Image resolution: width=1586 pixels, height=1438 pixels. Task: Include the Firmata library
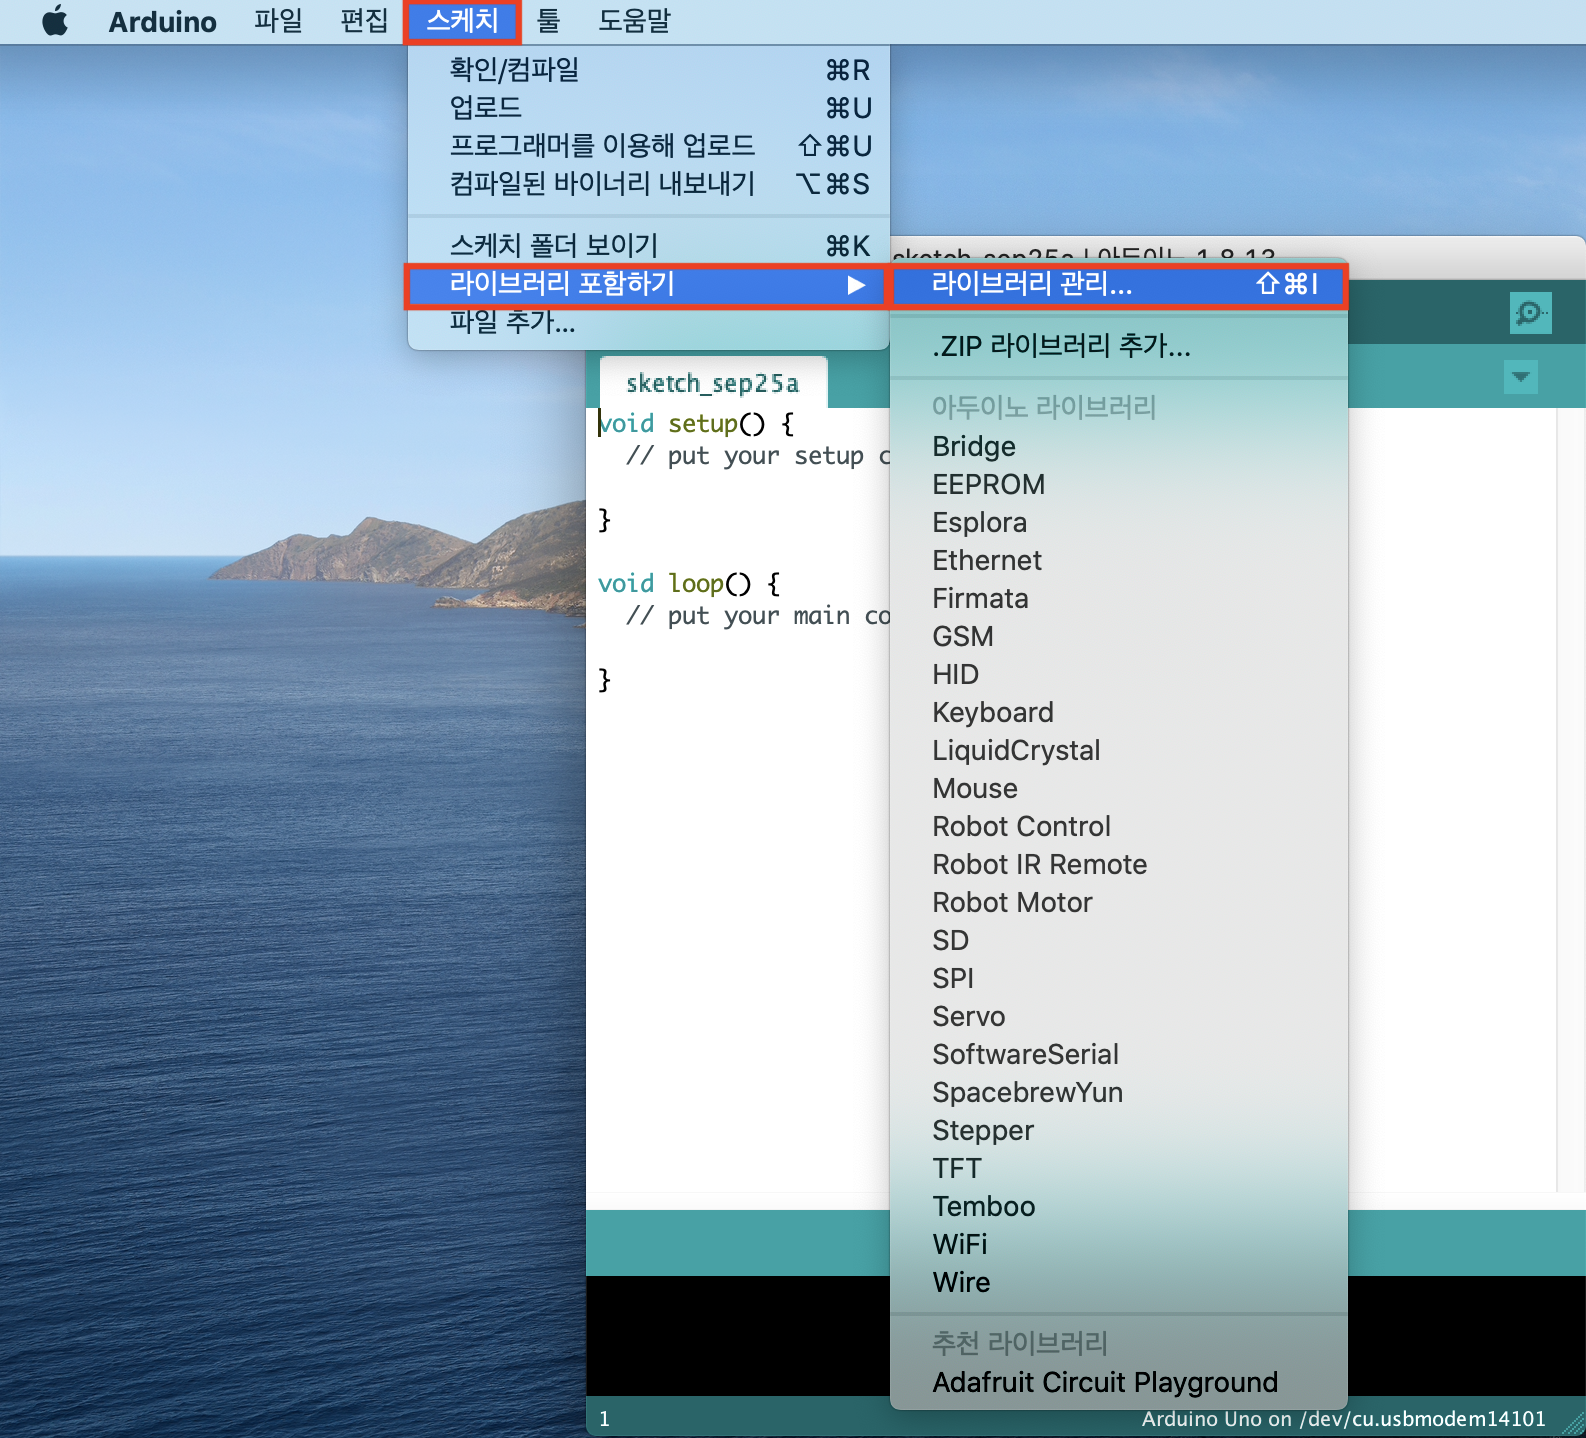pos(1119,599)
